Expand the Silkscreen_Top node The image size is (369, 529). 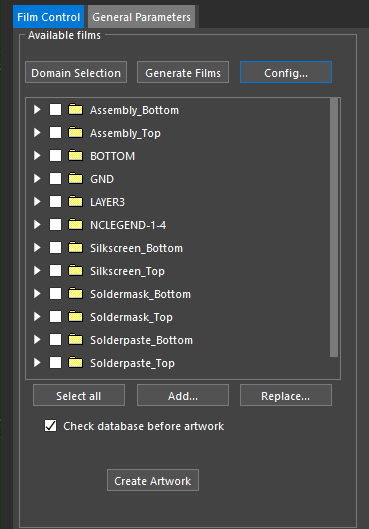point(37,271)
